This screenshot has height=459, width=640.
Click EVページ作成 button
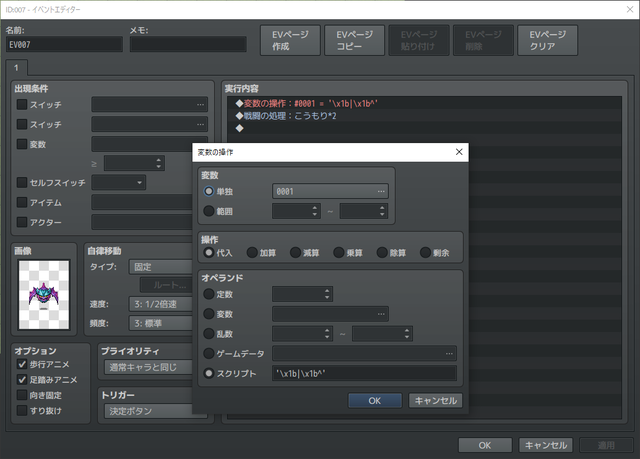(x=290, y=40)
